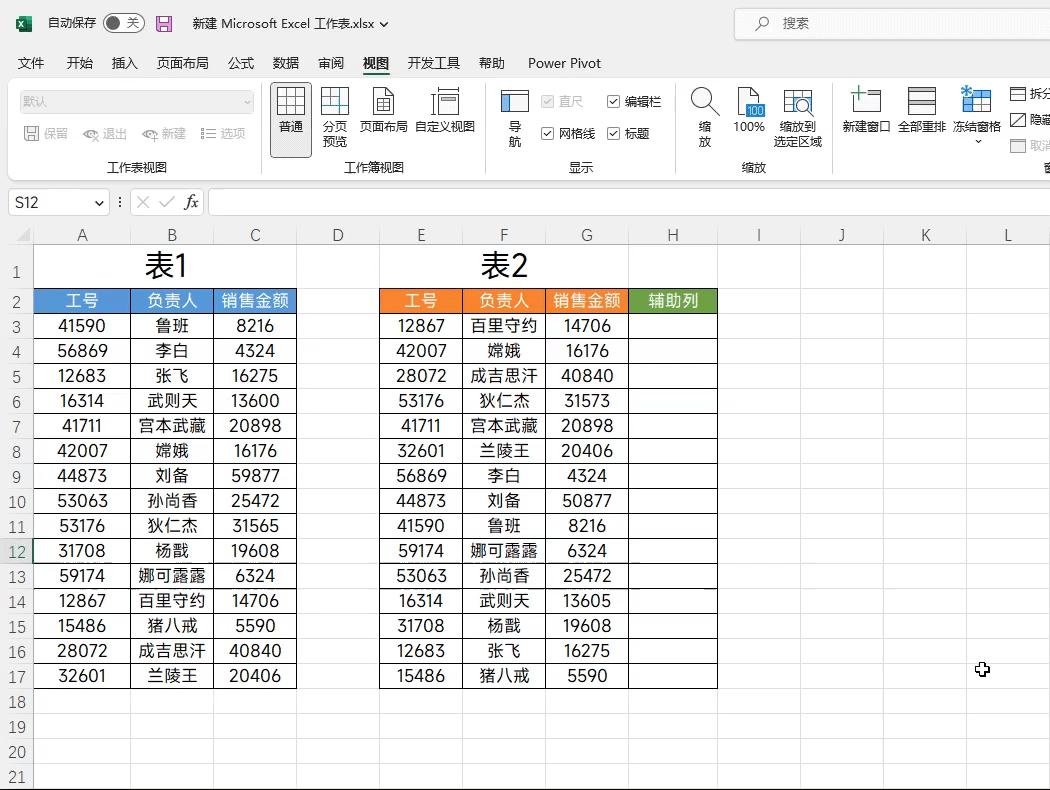Select the 分页预览 view
The image size is (1050, 790).
pyautogui.click(x=335, y=118)
